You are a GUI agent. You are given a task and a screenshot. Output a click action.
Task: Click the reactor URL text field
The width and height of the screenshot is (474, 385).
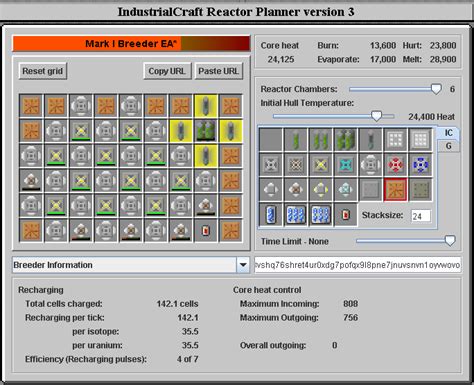358,265
